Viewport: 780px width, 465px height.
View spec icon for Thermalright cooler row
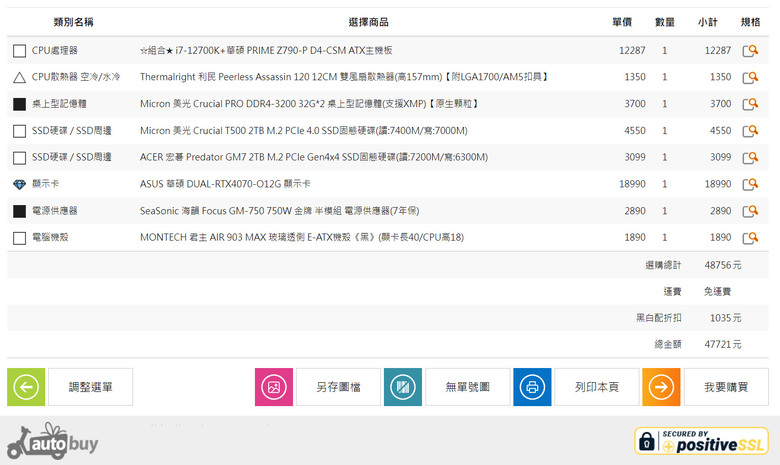coord(750,78)
